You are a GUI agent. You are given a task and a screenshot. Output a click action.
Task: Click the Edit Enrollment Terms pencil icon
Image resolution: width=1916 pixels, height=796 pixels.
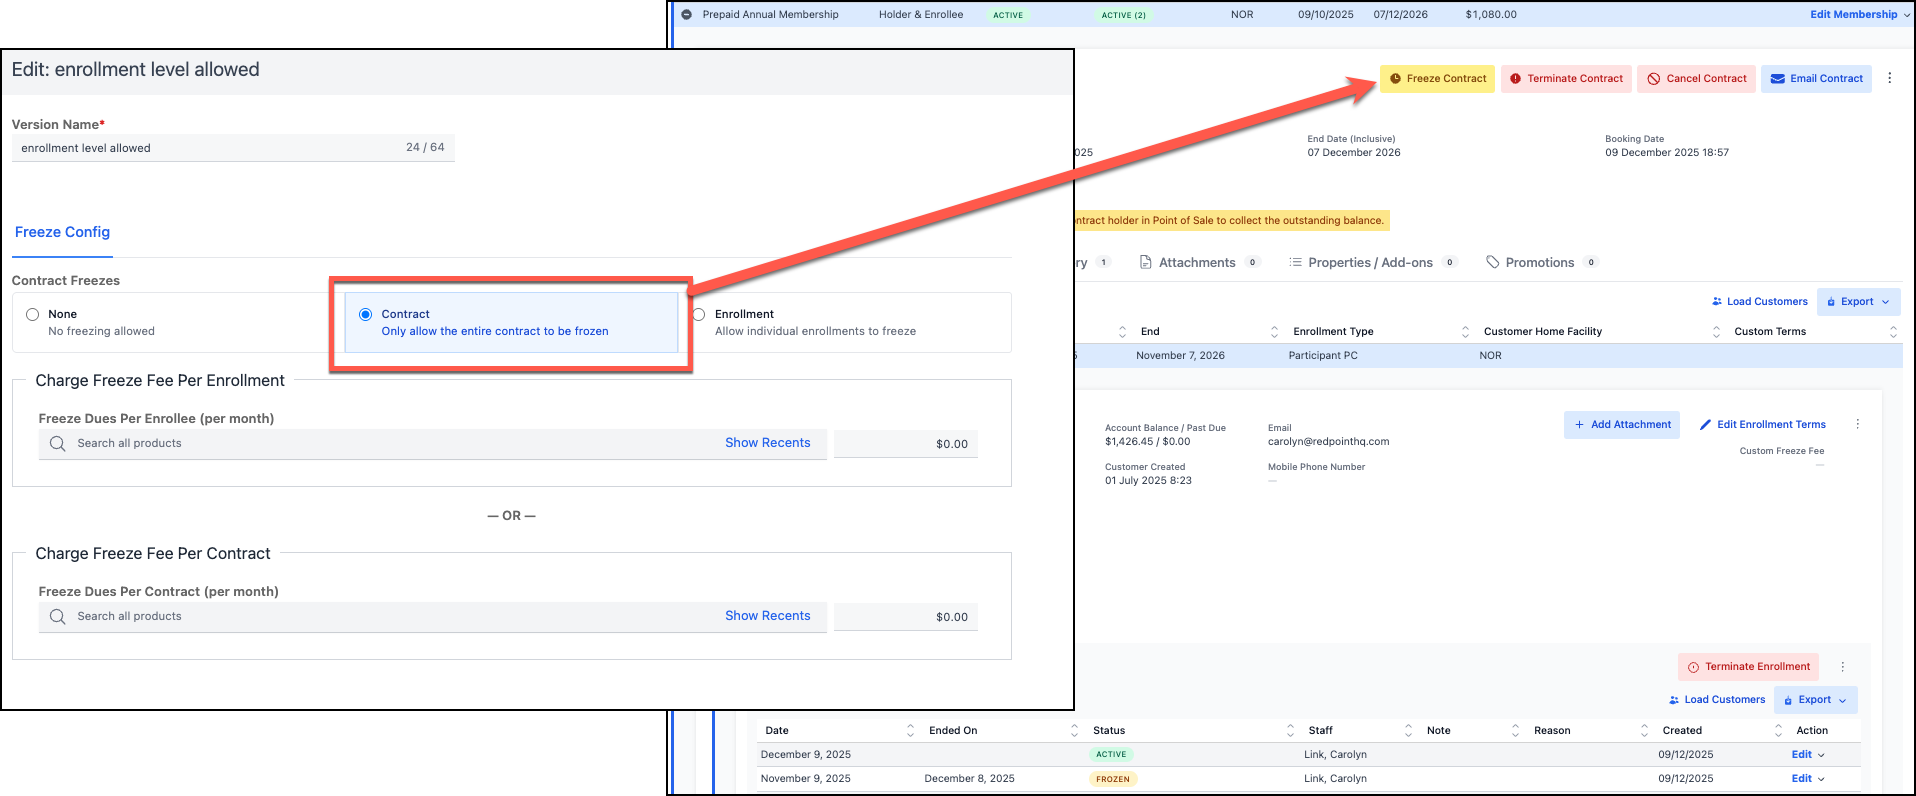1705,425
